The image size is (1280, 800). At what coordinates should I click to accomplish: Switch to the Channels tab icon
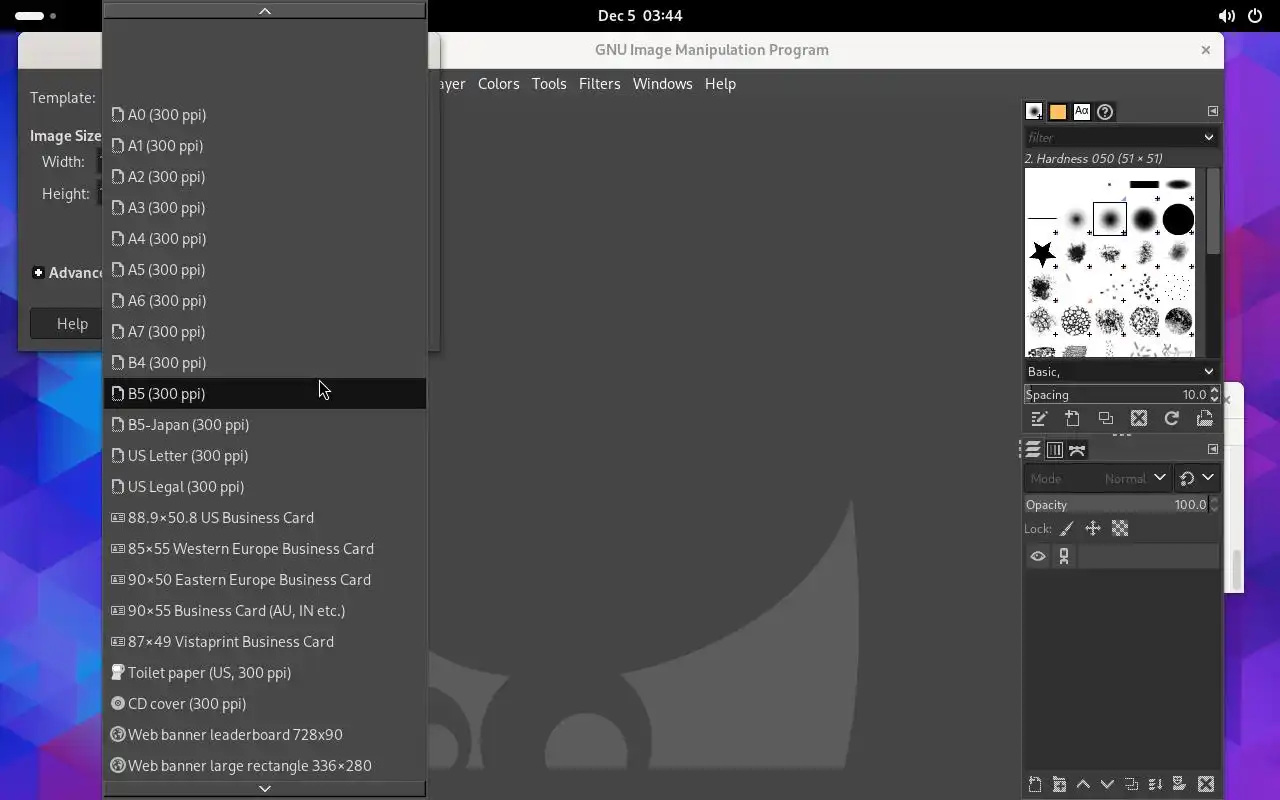pos(1054,450)
